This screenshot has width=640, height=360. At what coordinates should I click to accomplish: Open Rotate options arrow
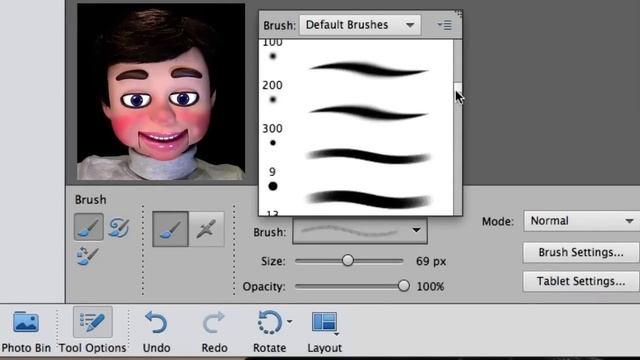(289, 322)
